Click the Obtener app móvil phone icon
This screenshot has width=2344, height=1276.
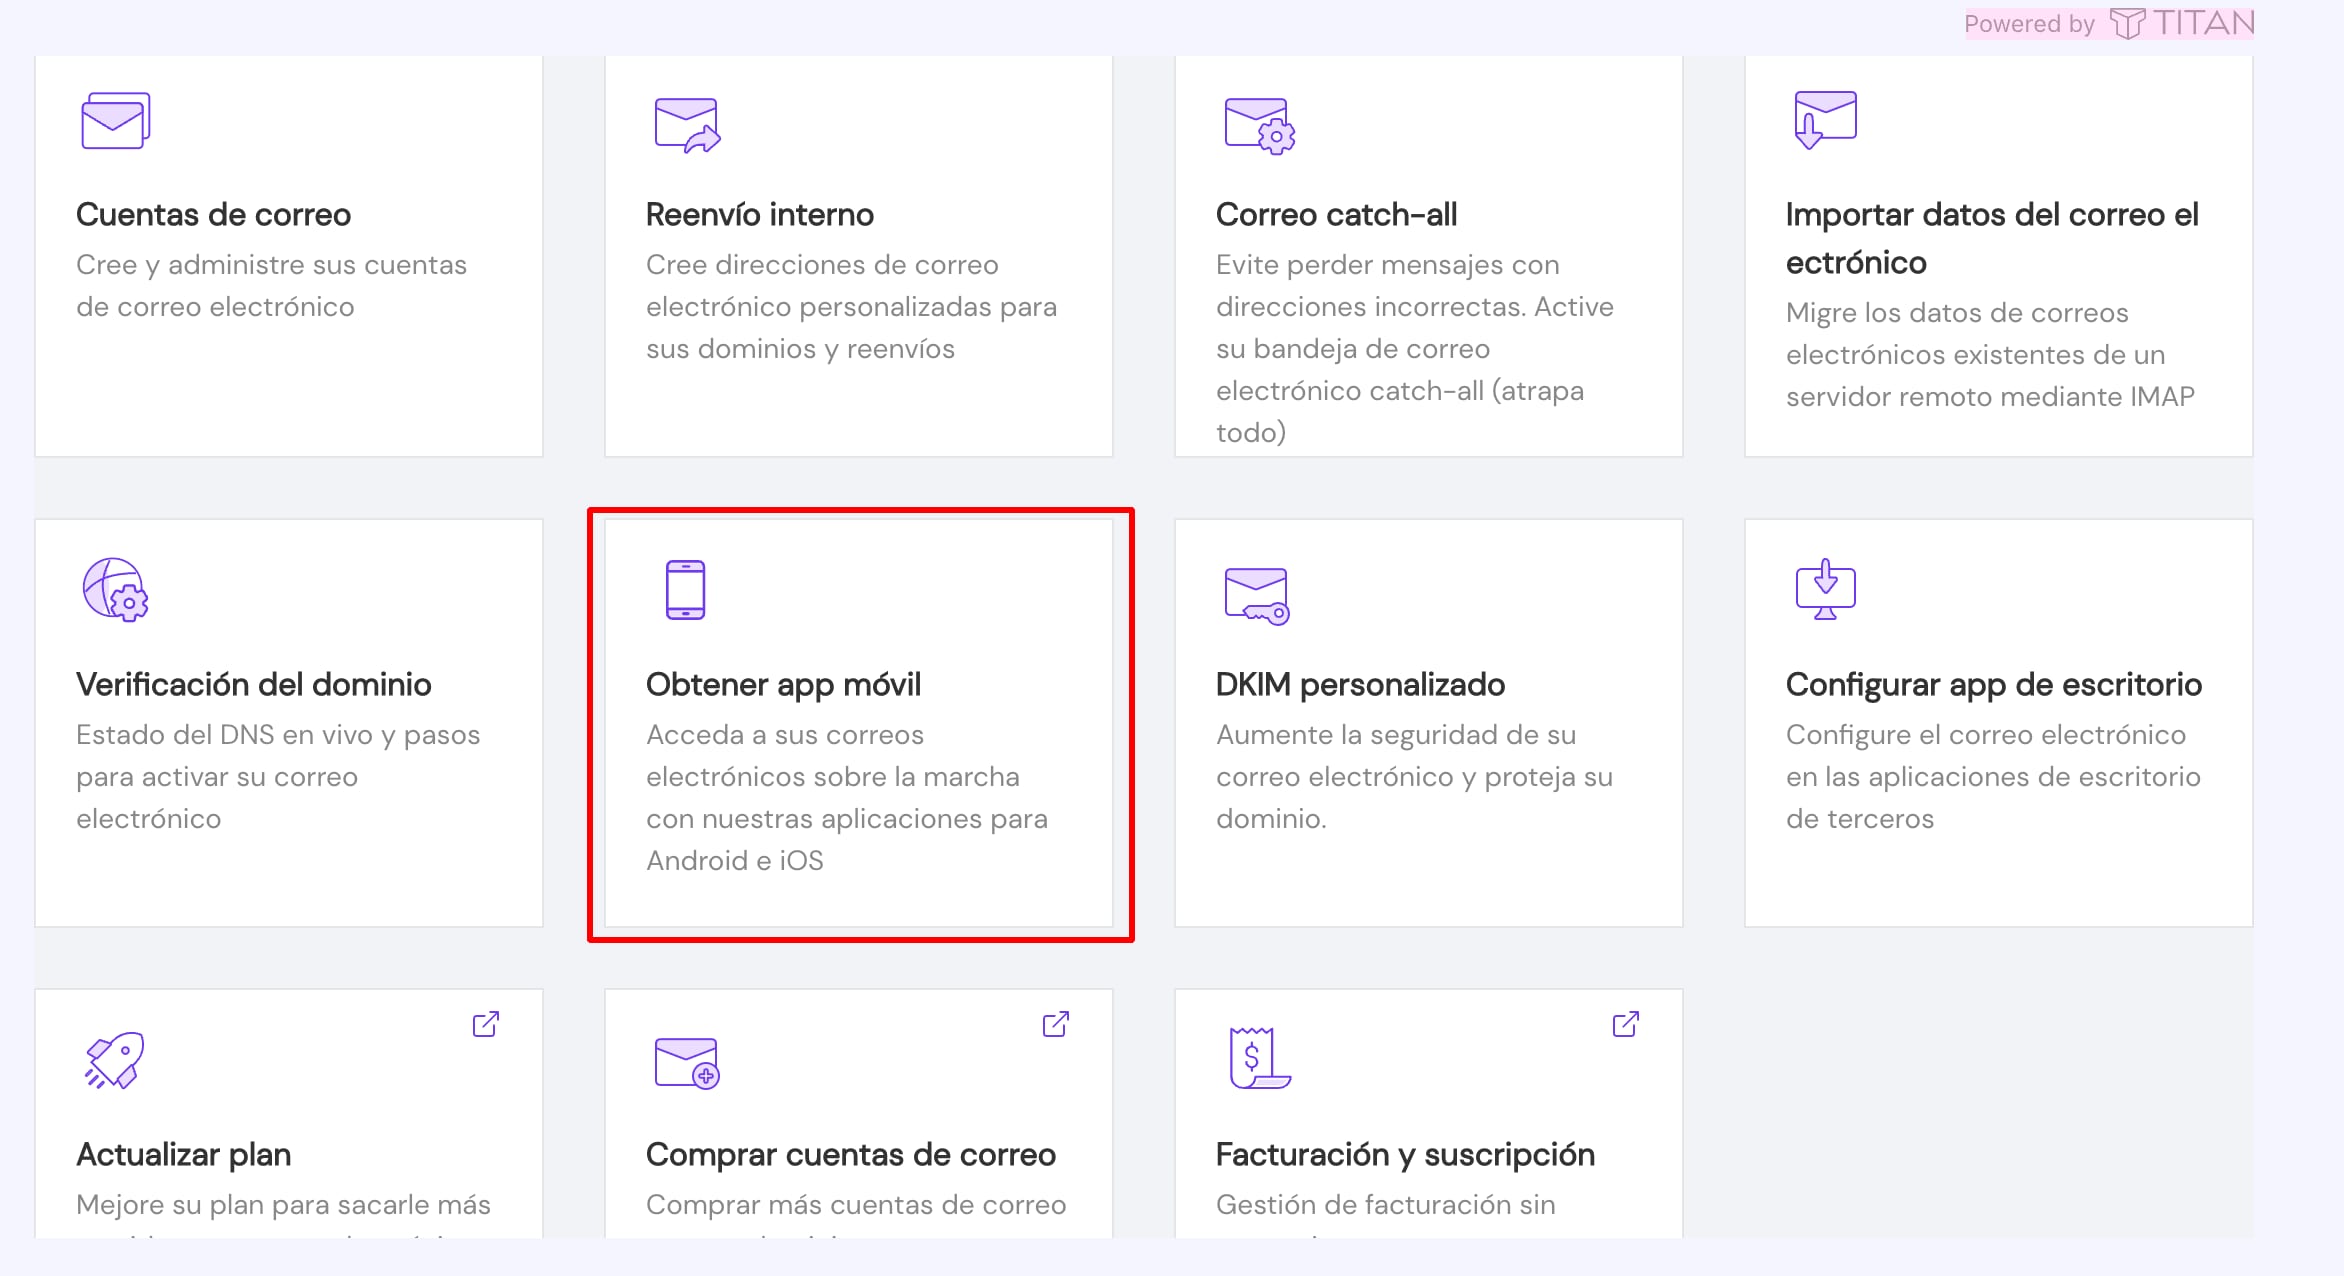coord(685,590)
